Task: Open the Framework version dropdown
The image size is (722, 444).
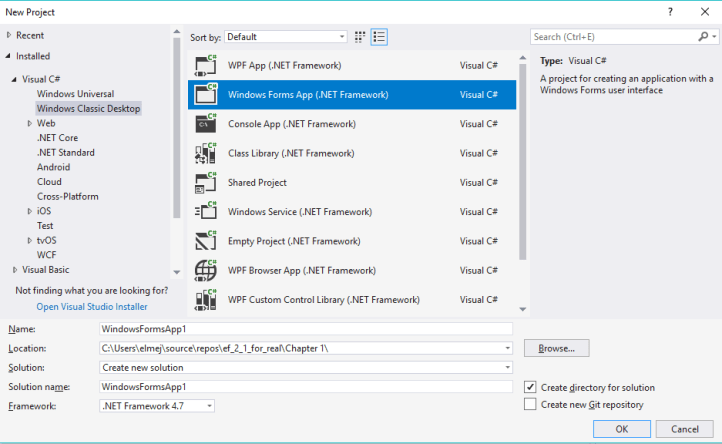Action: coord(157,405)
